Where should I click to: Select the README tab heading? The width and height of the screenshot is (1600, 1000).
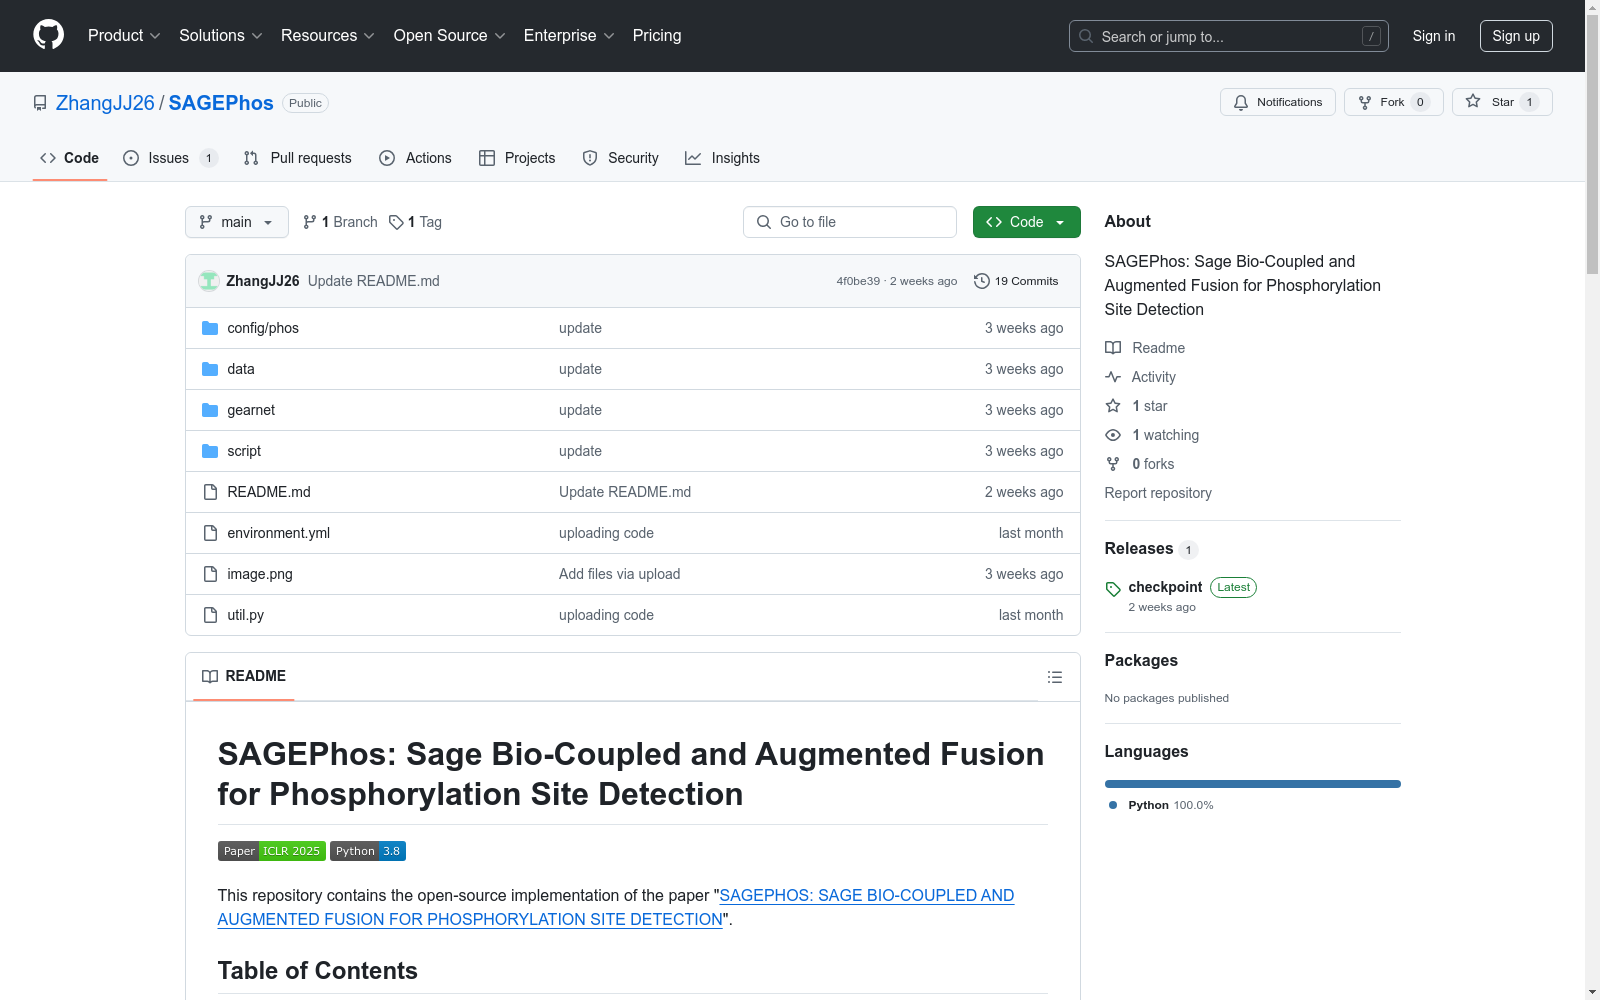[244, 676]
